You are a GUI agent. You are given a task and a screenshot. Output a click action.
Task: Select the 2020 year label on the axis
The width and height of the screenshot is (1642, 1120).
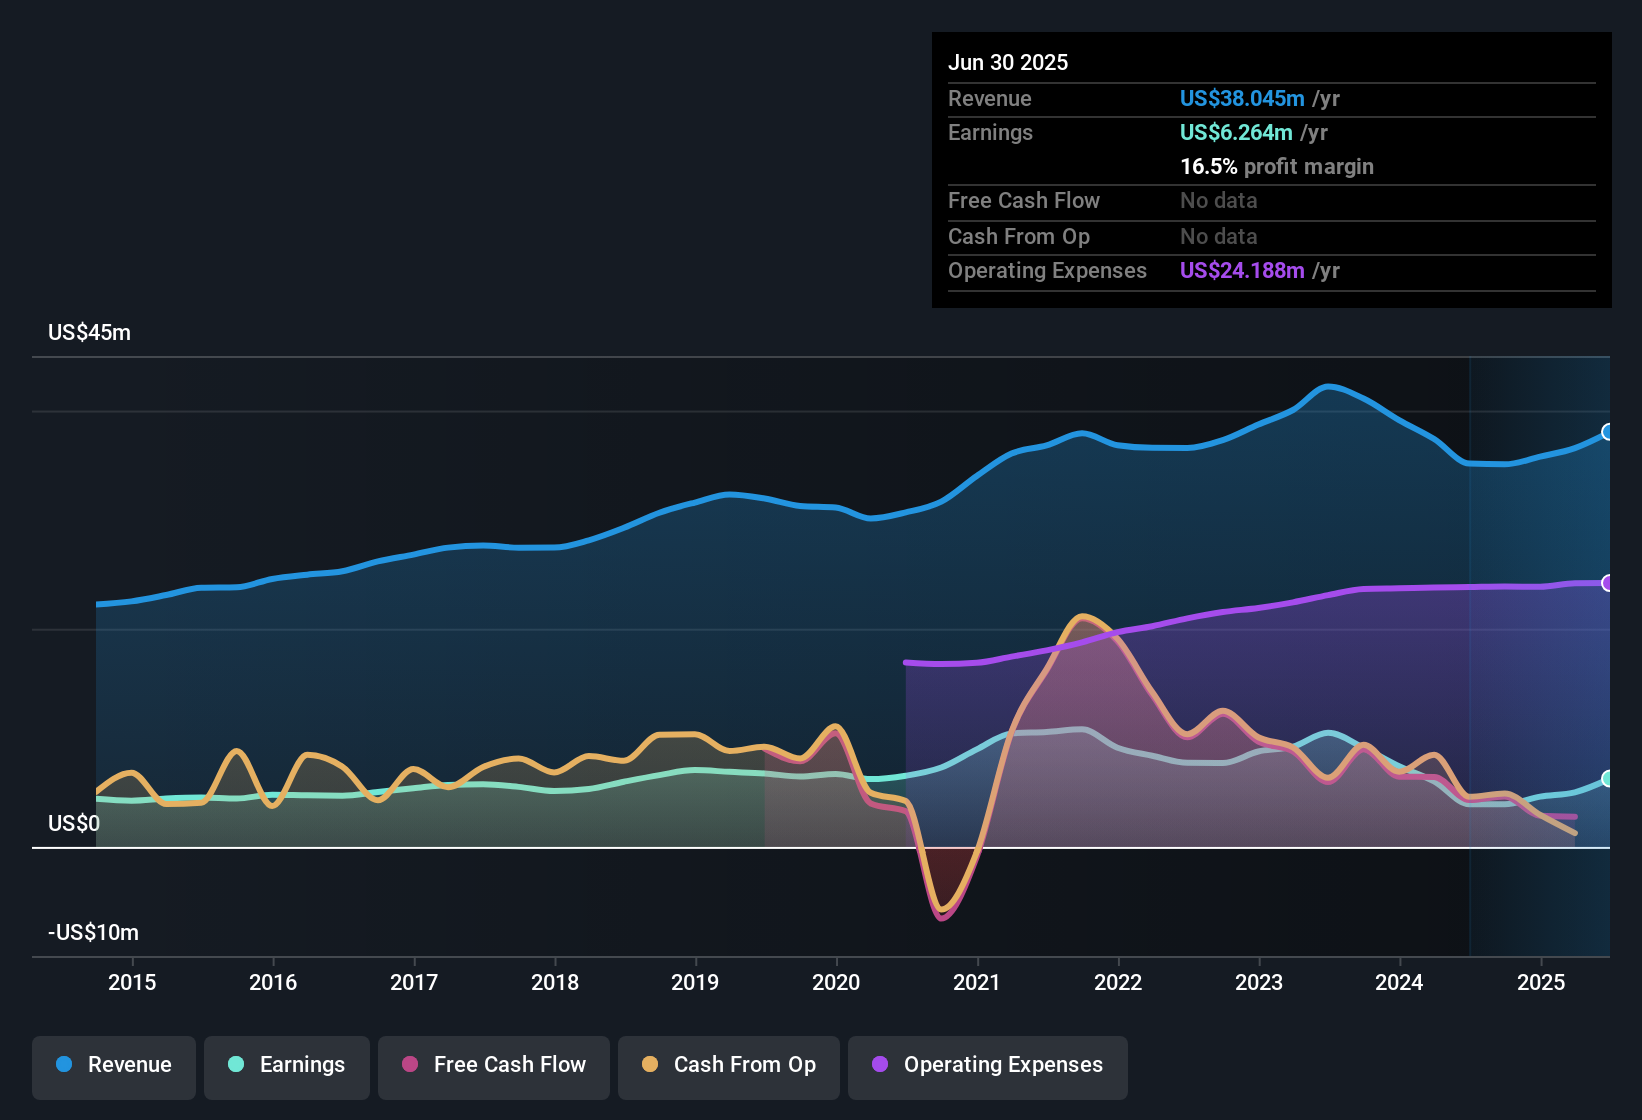[x=837, y=983]
